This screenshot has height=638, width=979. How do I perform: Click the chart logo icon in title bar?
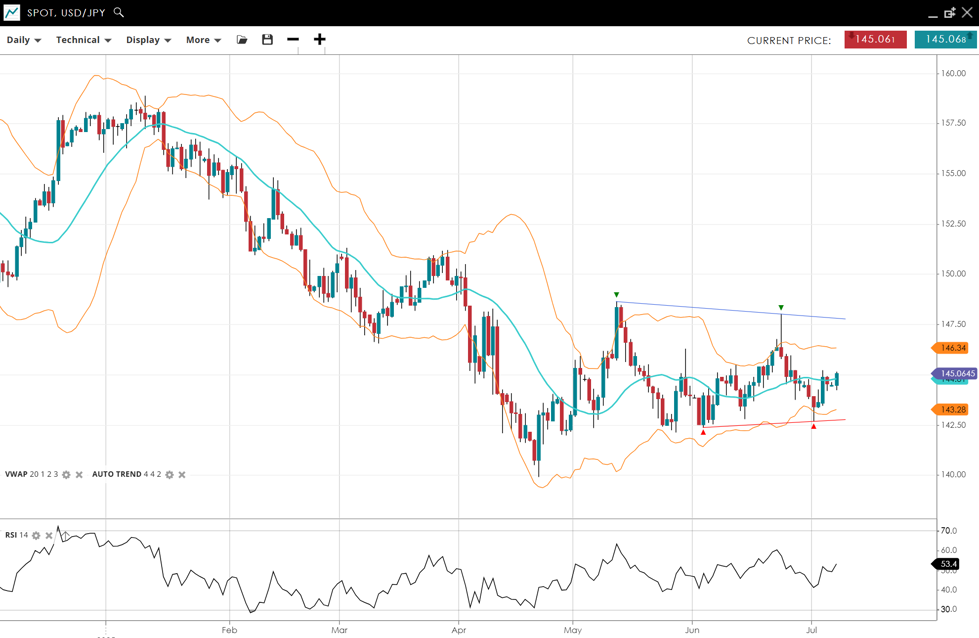click(12, 13)
